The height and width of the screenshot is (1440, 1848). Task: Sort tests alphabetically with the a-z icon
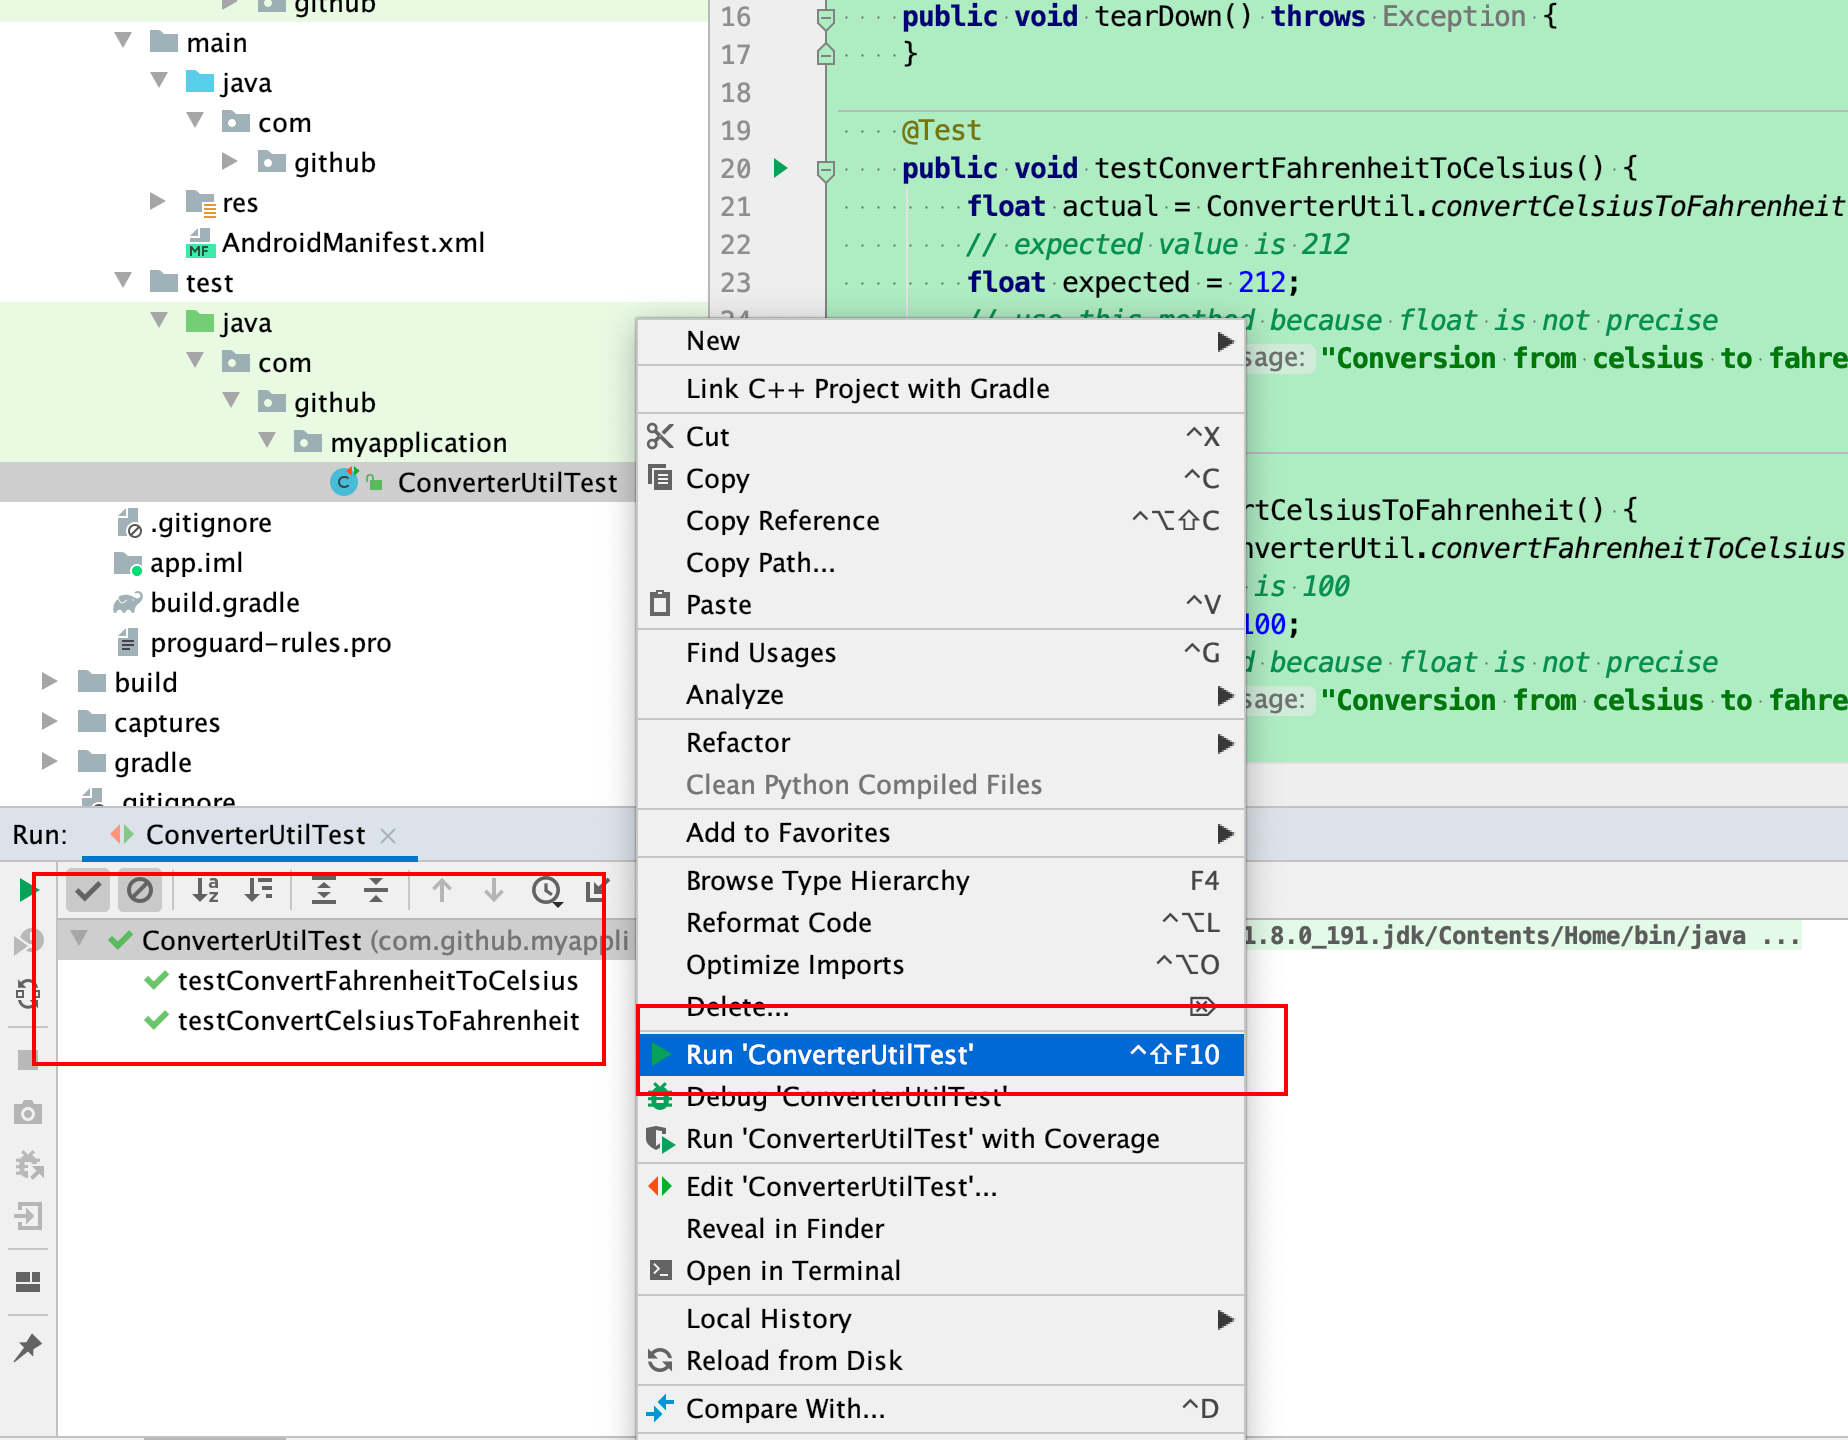pos(206,889)
